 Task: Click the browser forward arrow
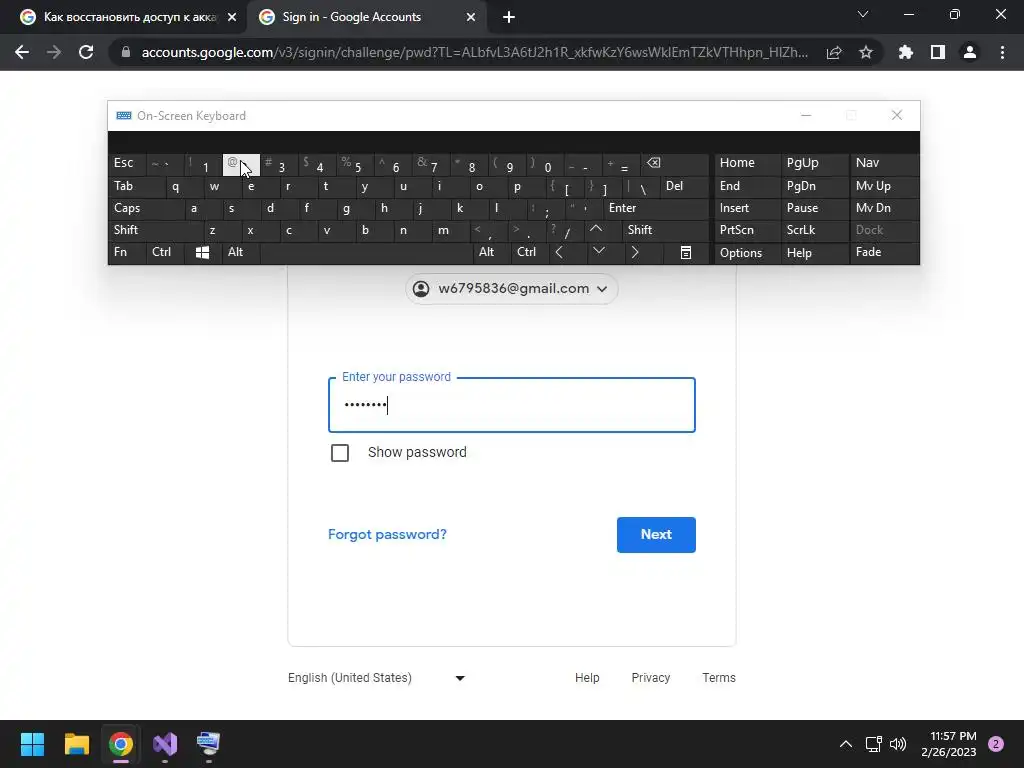[x=54, y=52]
